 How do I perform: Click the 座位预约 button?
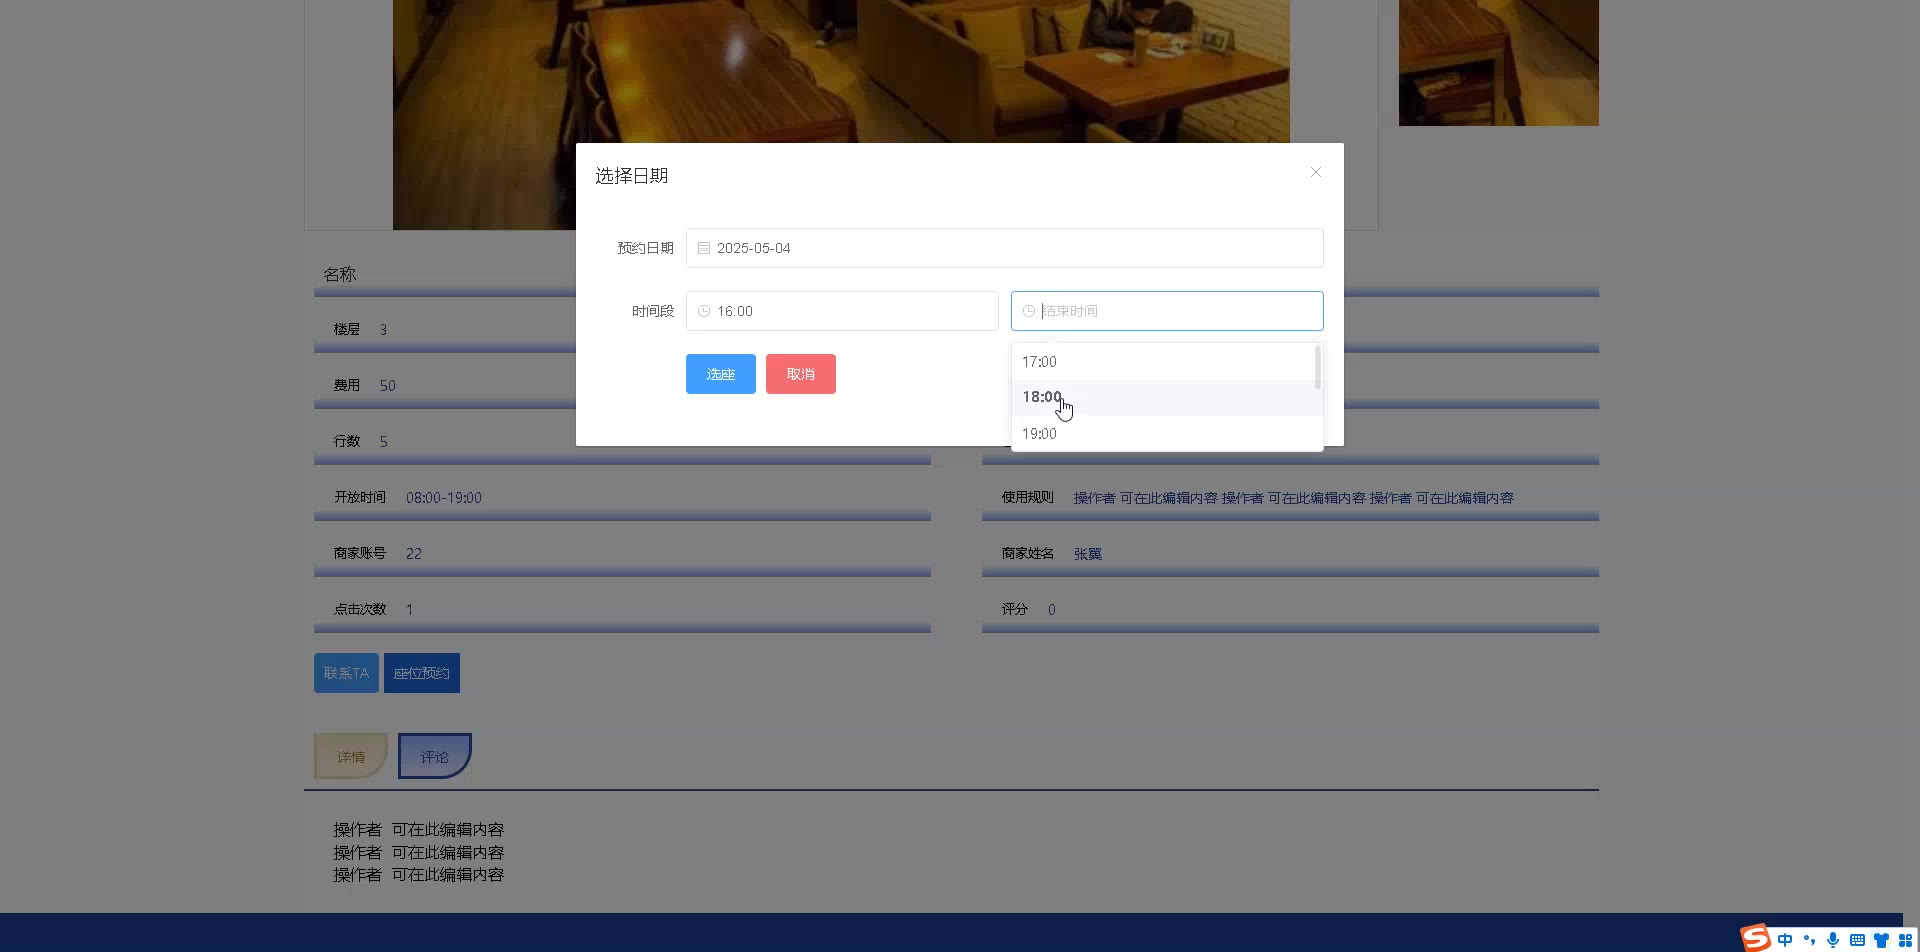point(422,673)
